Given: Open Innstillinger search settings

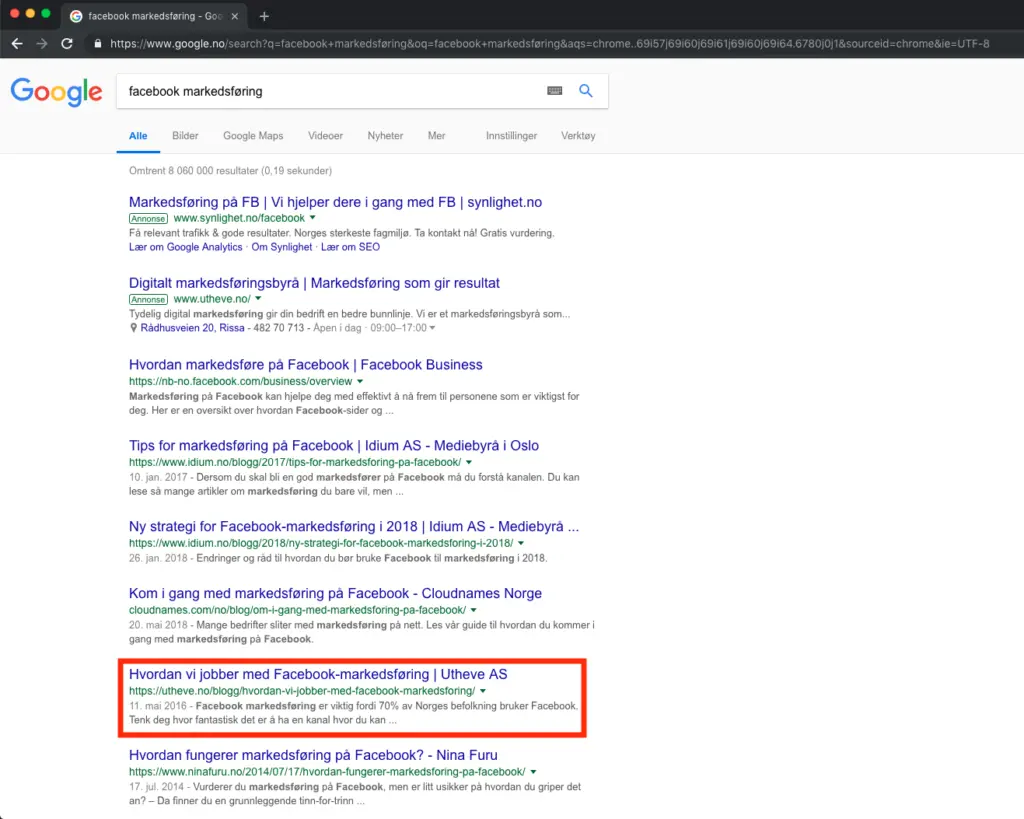Looking at the screenshot, I should tap(511, 136).
